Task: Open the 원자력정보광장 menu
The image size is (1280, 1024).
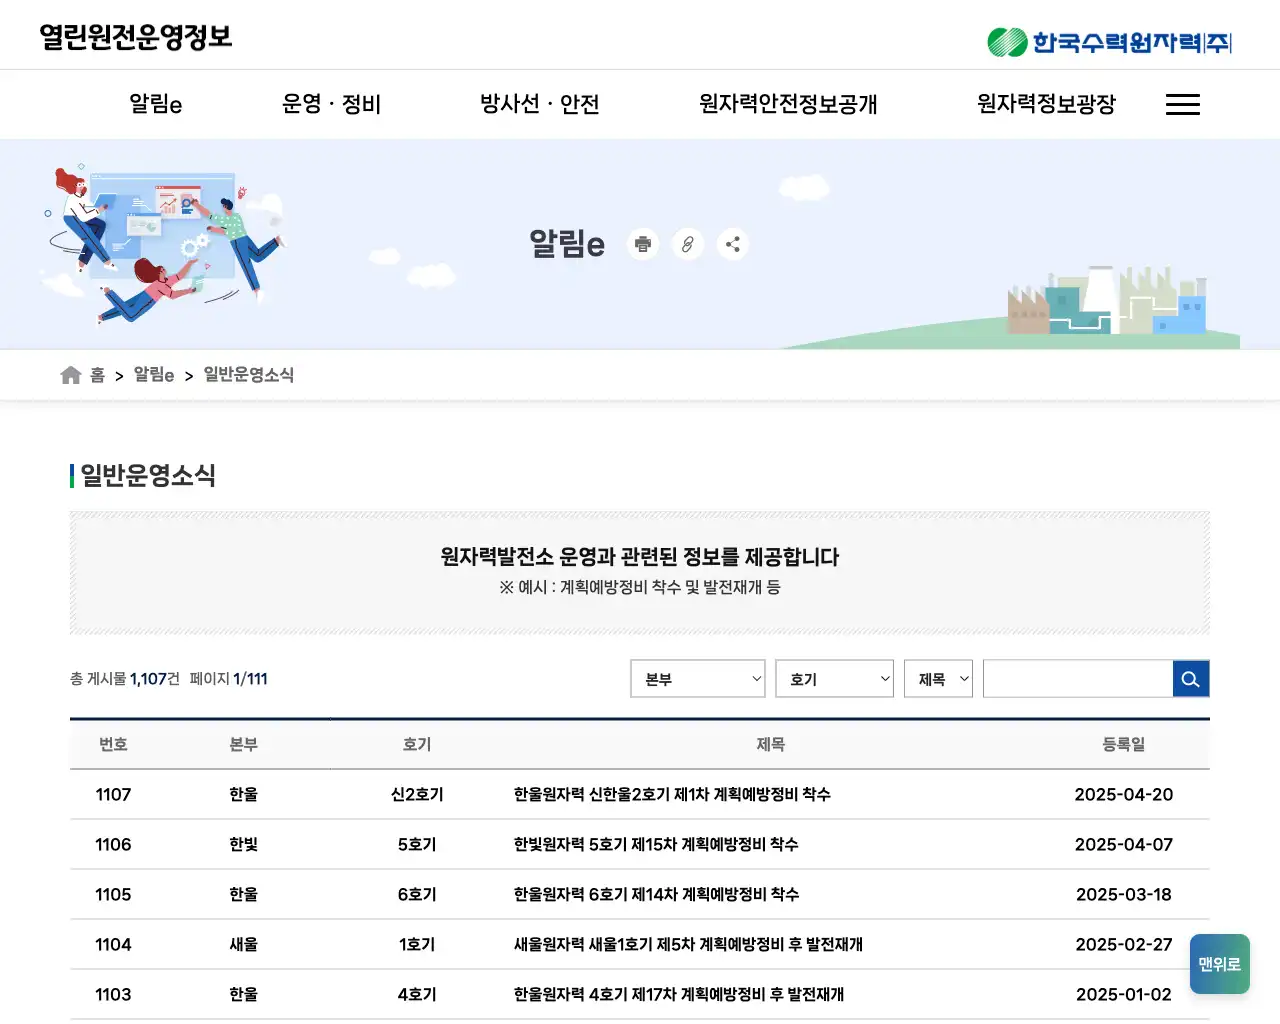Action: click(x=1046, y=104)
